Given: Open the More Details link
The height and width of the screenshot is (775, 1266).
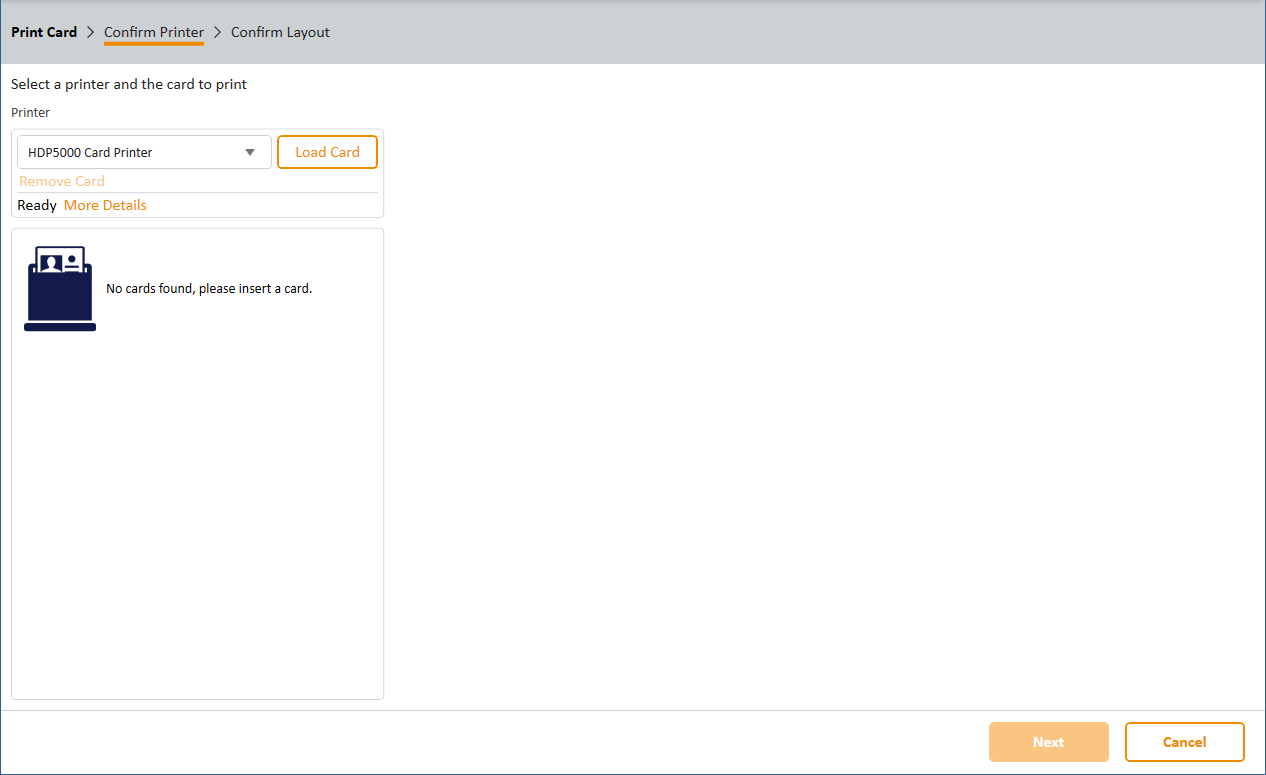Looking at the screenshot, I should click(105, 205).
